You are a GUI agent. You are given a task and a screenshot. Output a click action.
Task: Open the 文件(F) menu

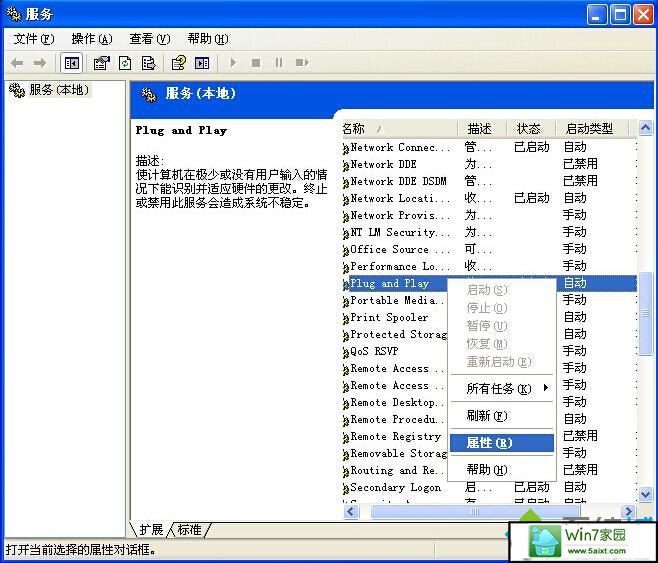coord(34,39)
